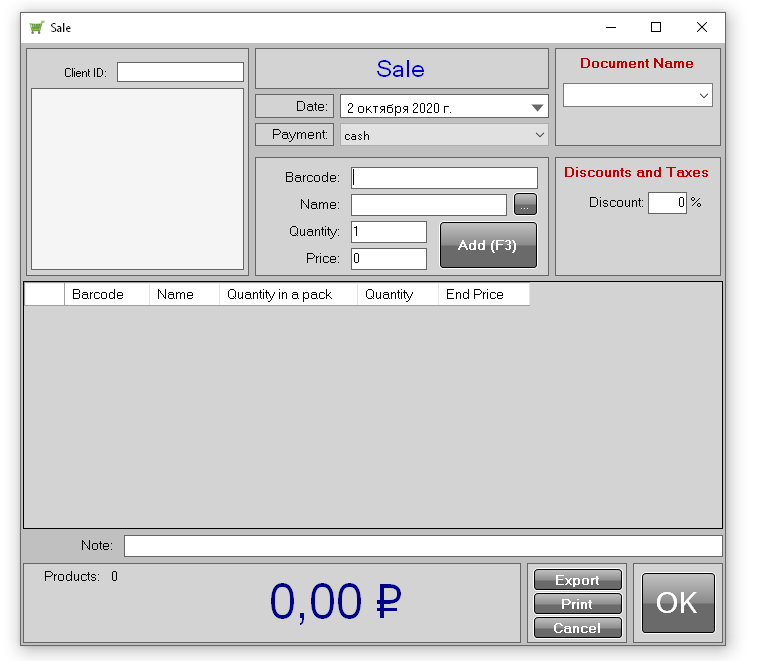The image size is (766, 661).
Task: Click the Discount percentage field
Action: coord(667,202)
